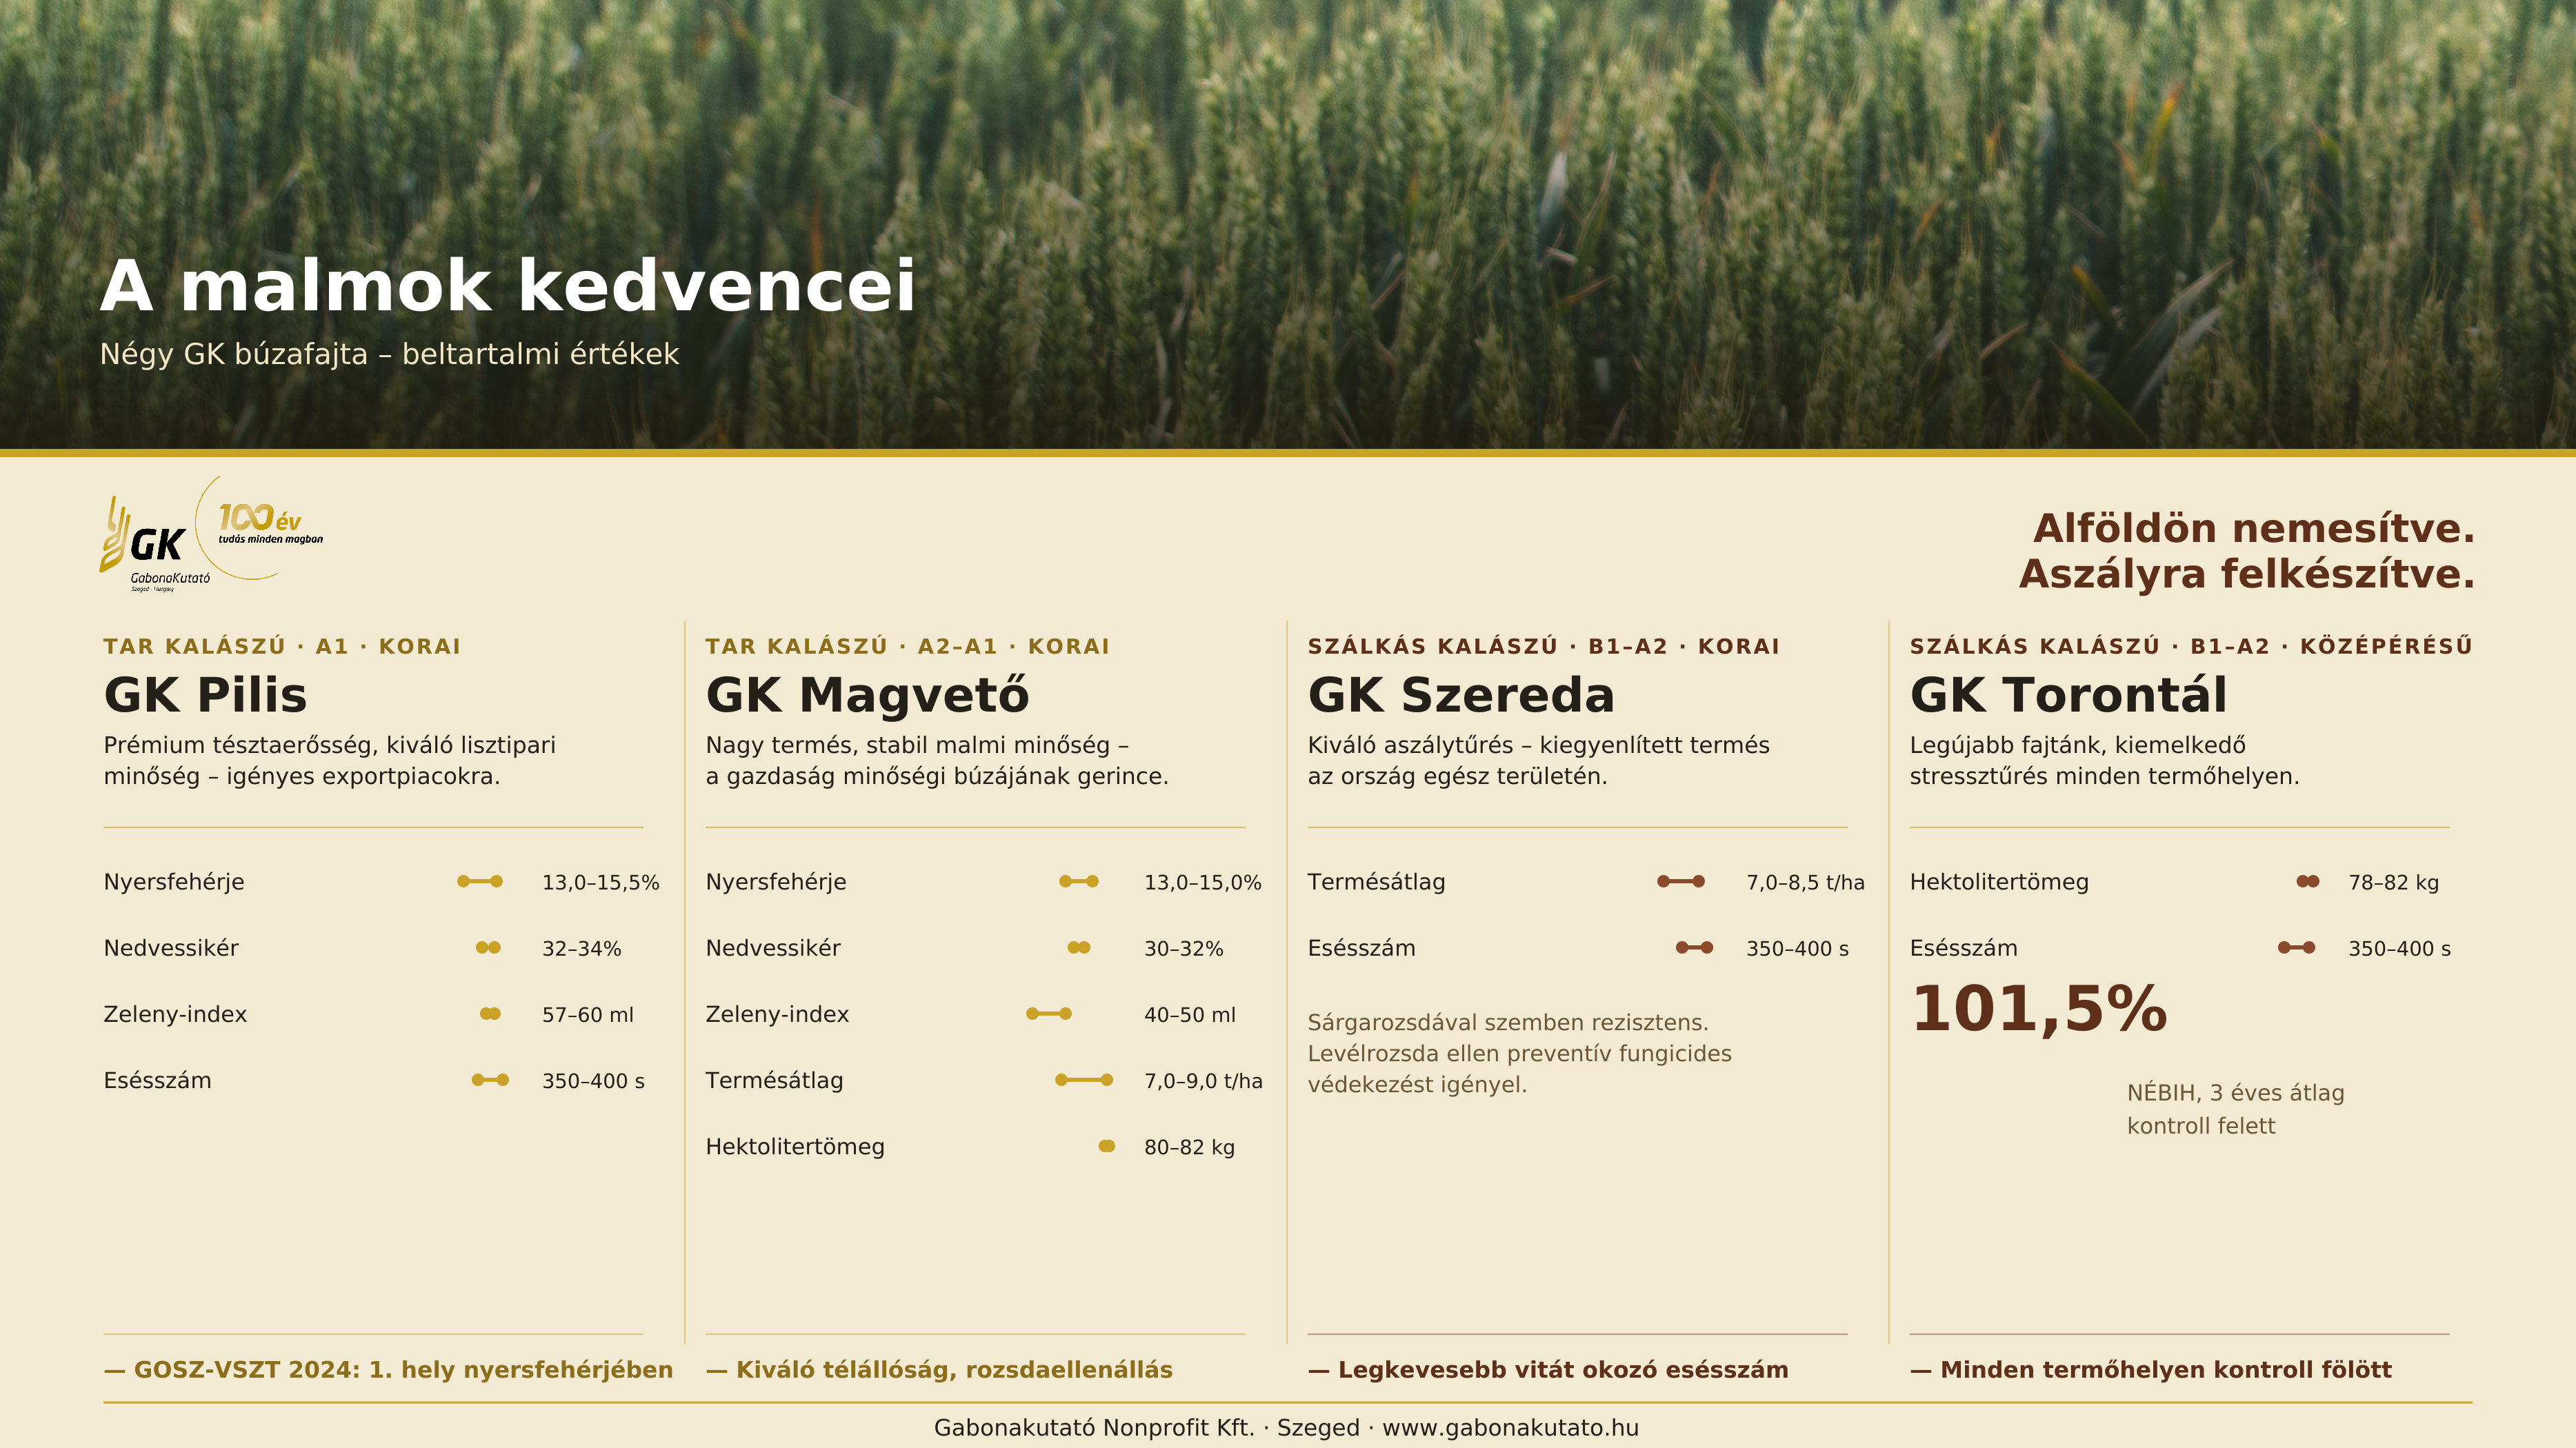Click the GK Szereda Termésátlag range bar
Image resolution: width=2576 pixels, height=1448 pixels.
pos(1681,882)
